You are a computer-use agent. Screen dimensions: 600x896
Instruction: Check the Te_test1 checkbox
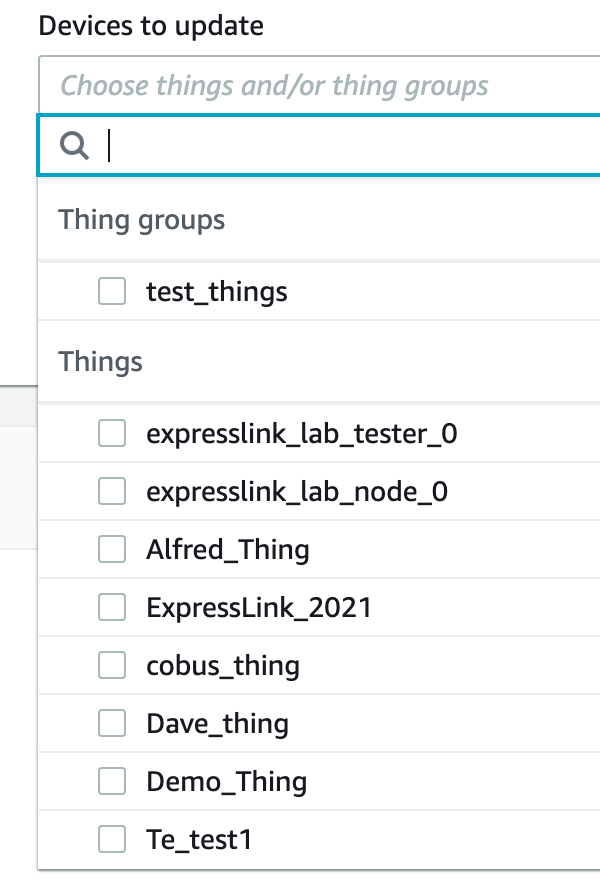112,840
